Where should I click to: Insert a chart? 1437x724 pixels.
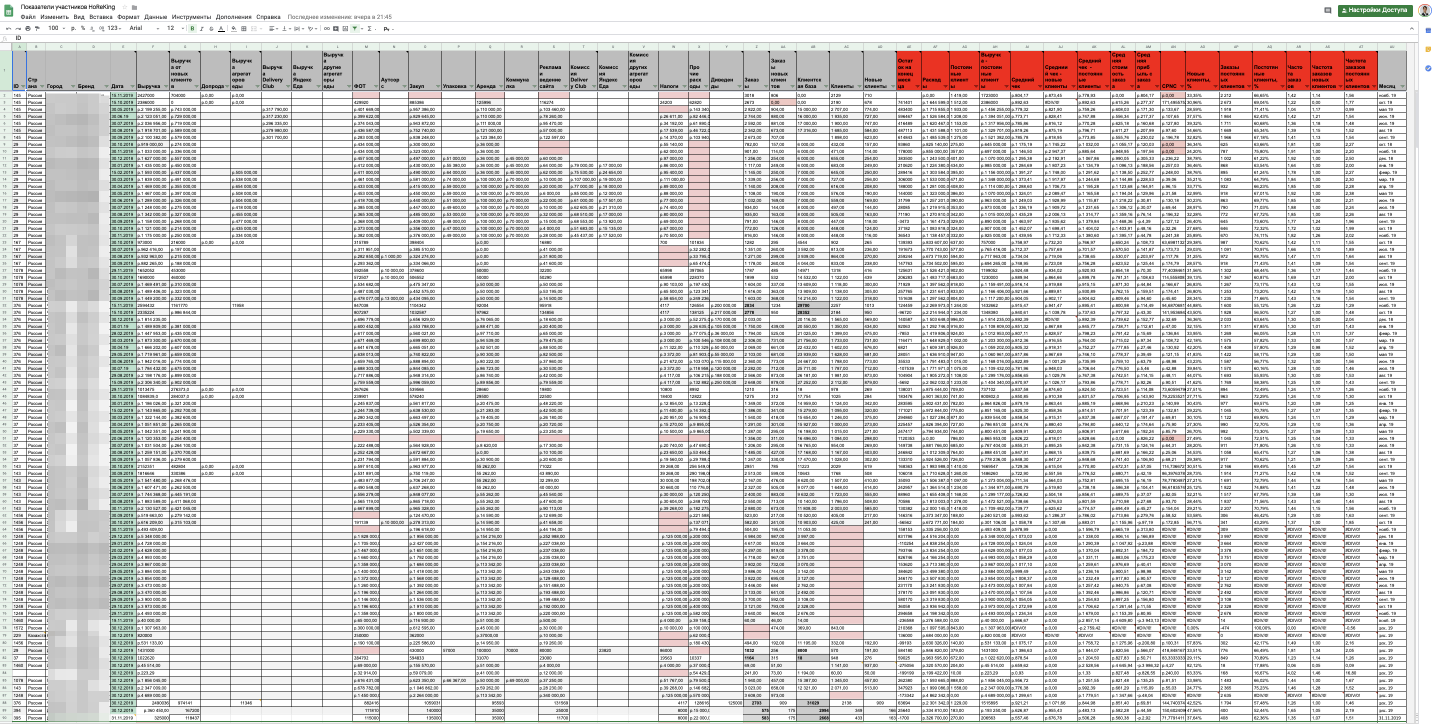point(345,28)
